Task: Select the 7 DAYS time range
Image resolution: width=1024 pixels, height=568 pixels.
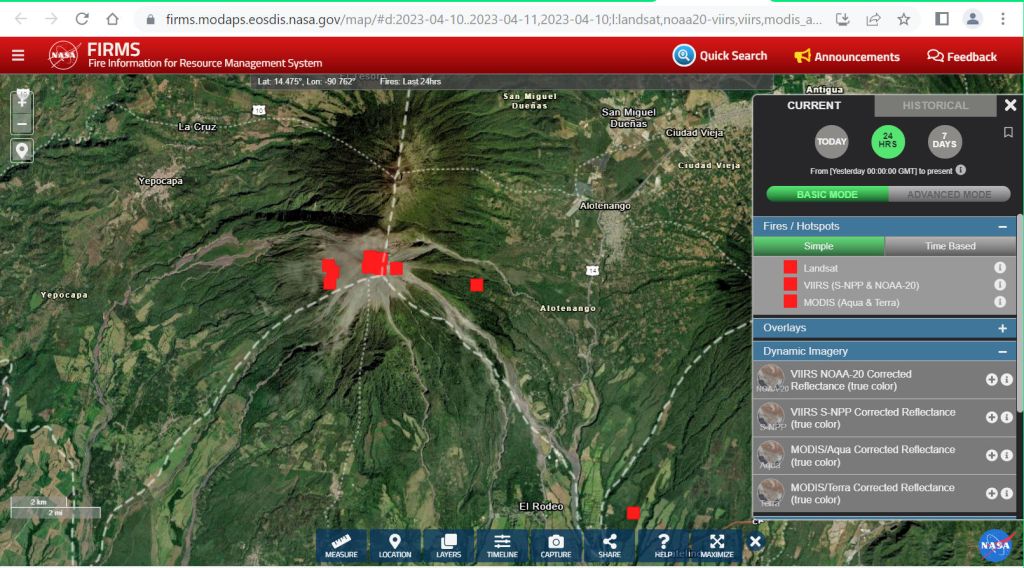Action: coord(944,141)
